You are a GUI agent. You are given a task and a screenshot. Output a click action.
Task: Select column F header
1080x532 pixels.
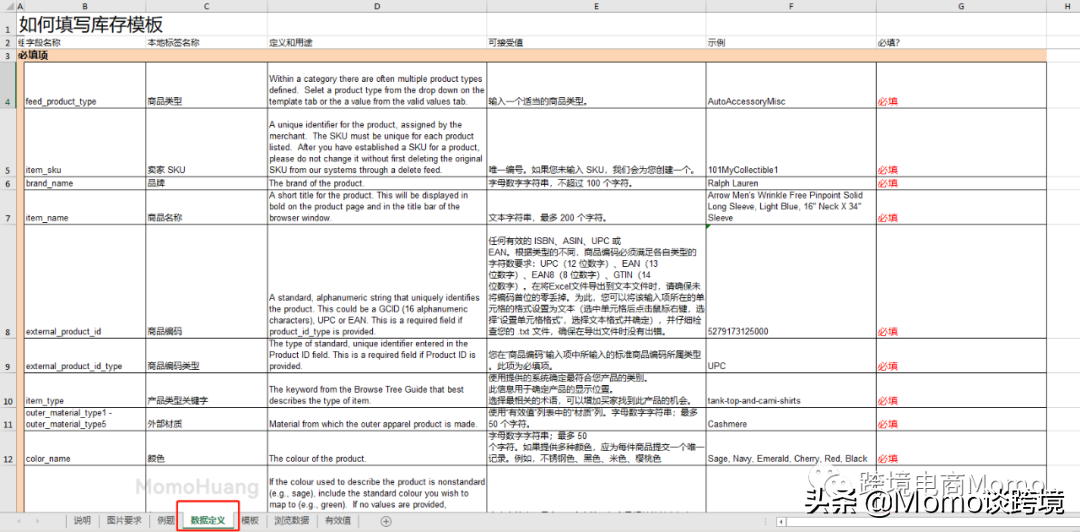click(791, 6)
